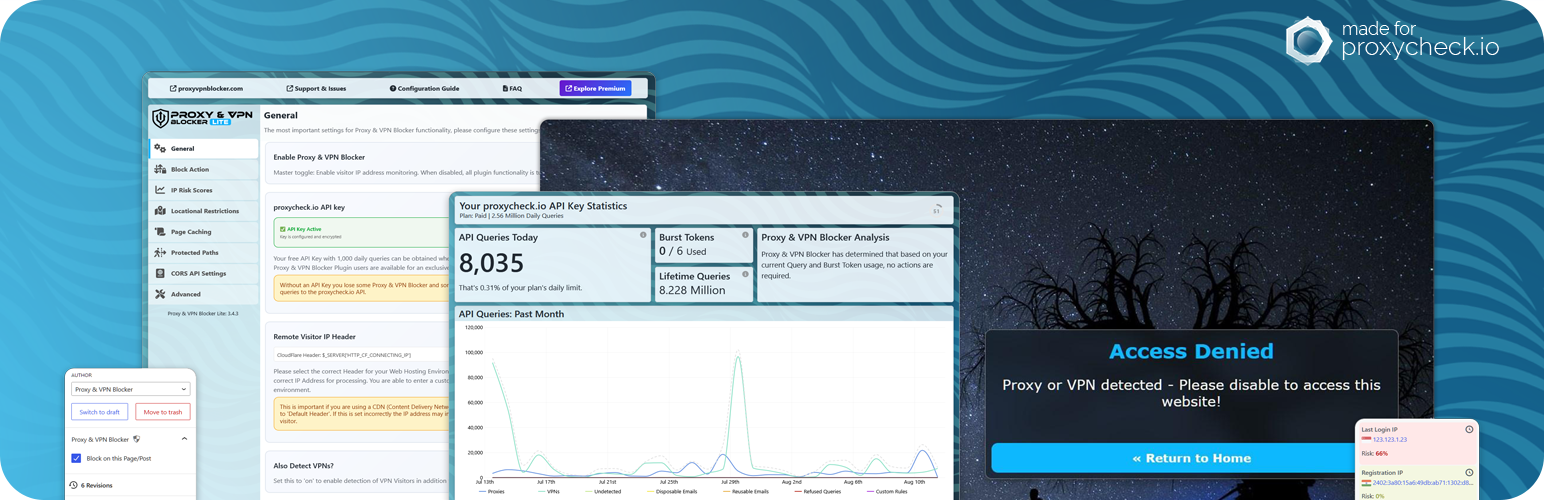Viewport: 1544px width, 500px height.
Task: Open the Page Caching tab
Action: (x=204, y=232)
